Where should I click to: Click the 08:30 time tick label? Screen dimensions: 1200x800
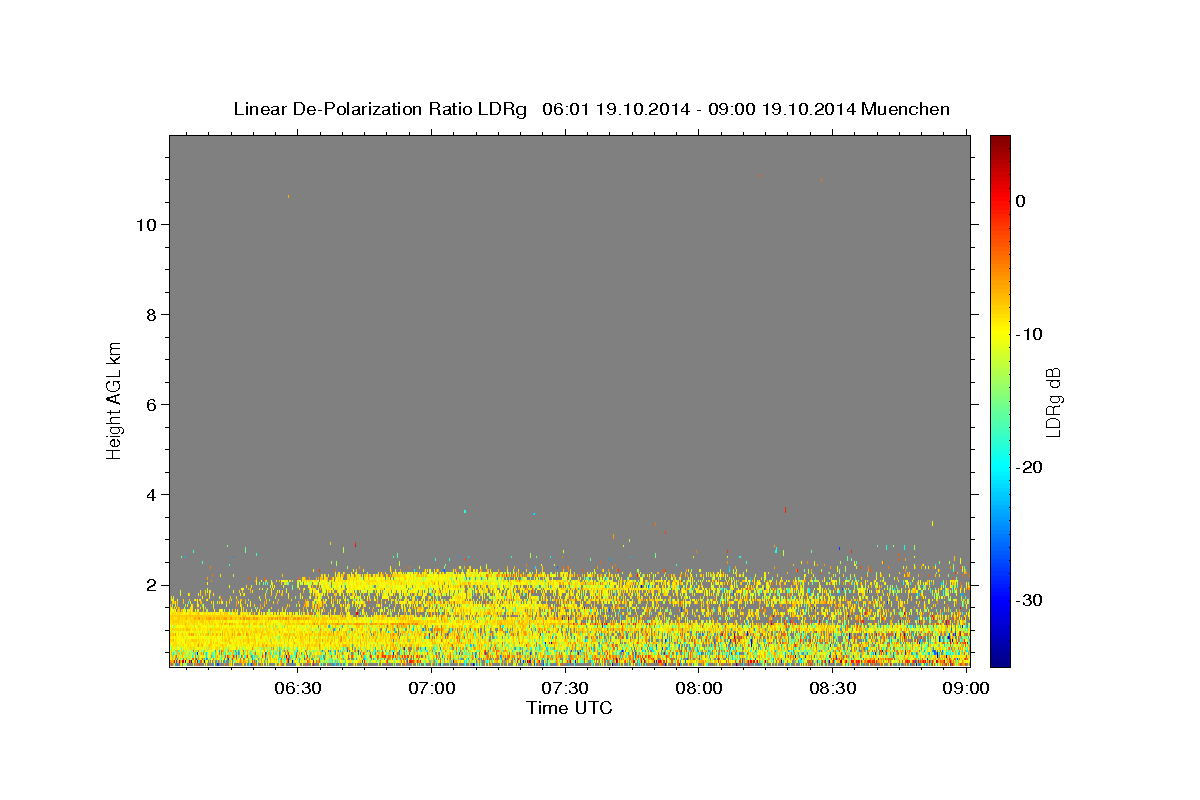[832, 688]
